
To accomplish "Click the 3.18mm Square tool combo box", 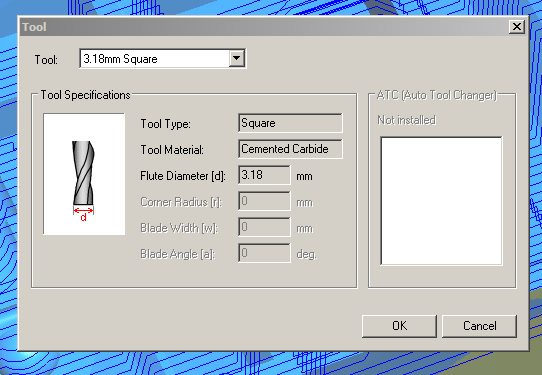I will point(162,58).
